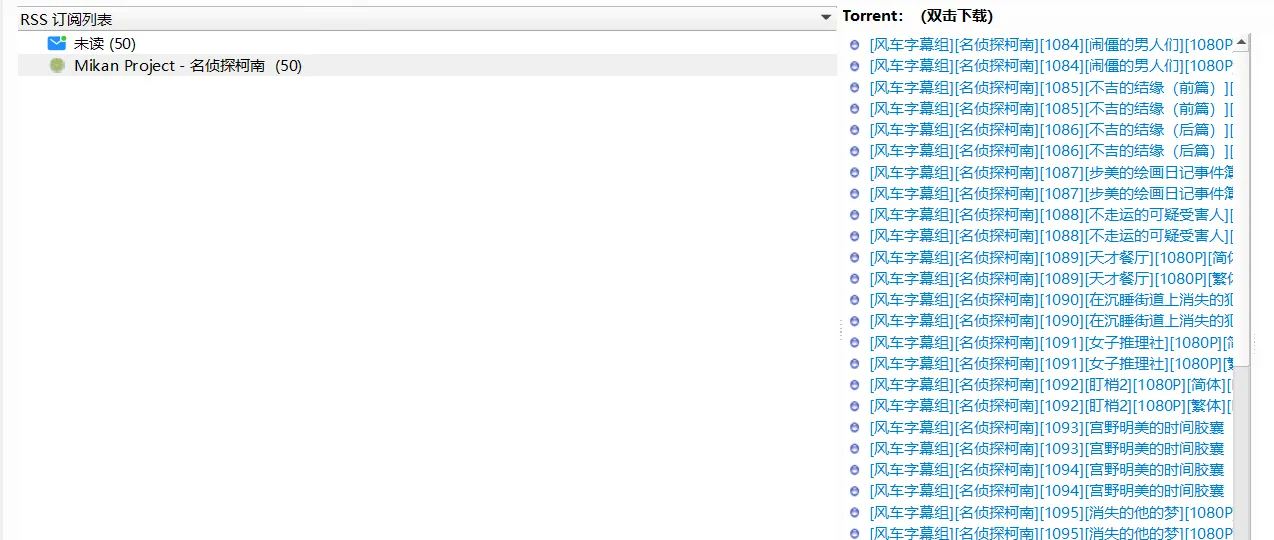1274x540 pixels.
Task: Click bullet icon of first episode 1084 torrent
Action: pos(854,44)
